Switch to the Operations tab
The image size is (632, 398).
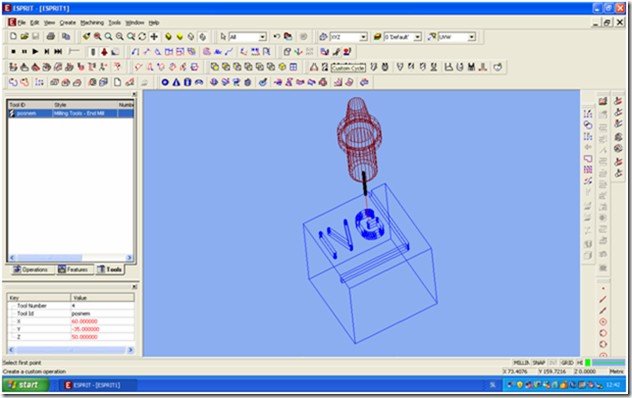coord(31,269)
